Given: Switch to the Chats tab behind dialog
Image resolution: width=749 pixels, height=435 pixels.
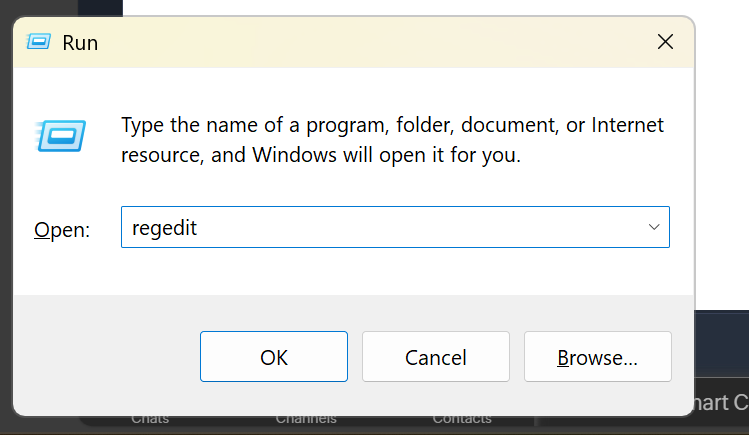Looking at the screenshot, I should click(x=149, y=420).
